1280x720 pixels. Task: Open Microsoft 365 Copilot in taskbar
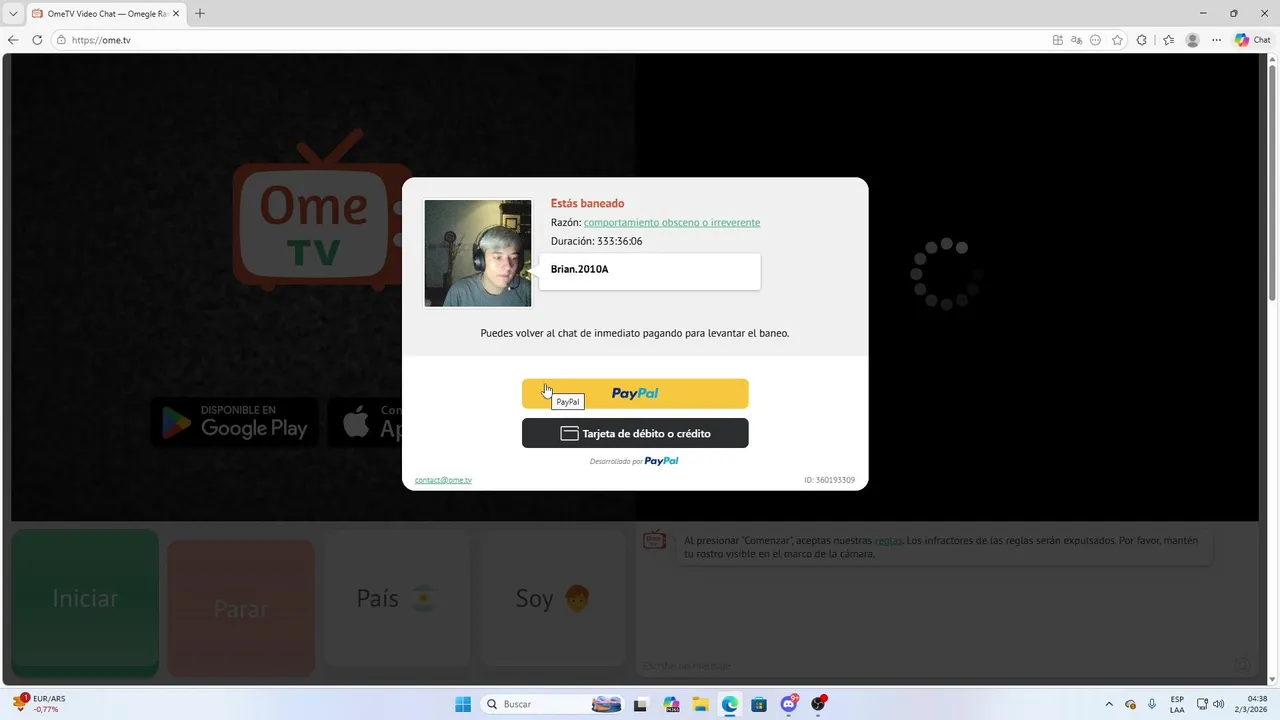(x=671, y=704)
